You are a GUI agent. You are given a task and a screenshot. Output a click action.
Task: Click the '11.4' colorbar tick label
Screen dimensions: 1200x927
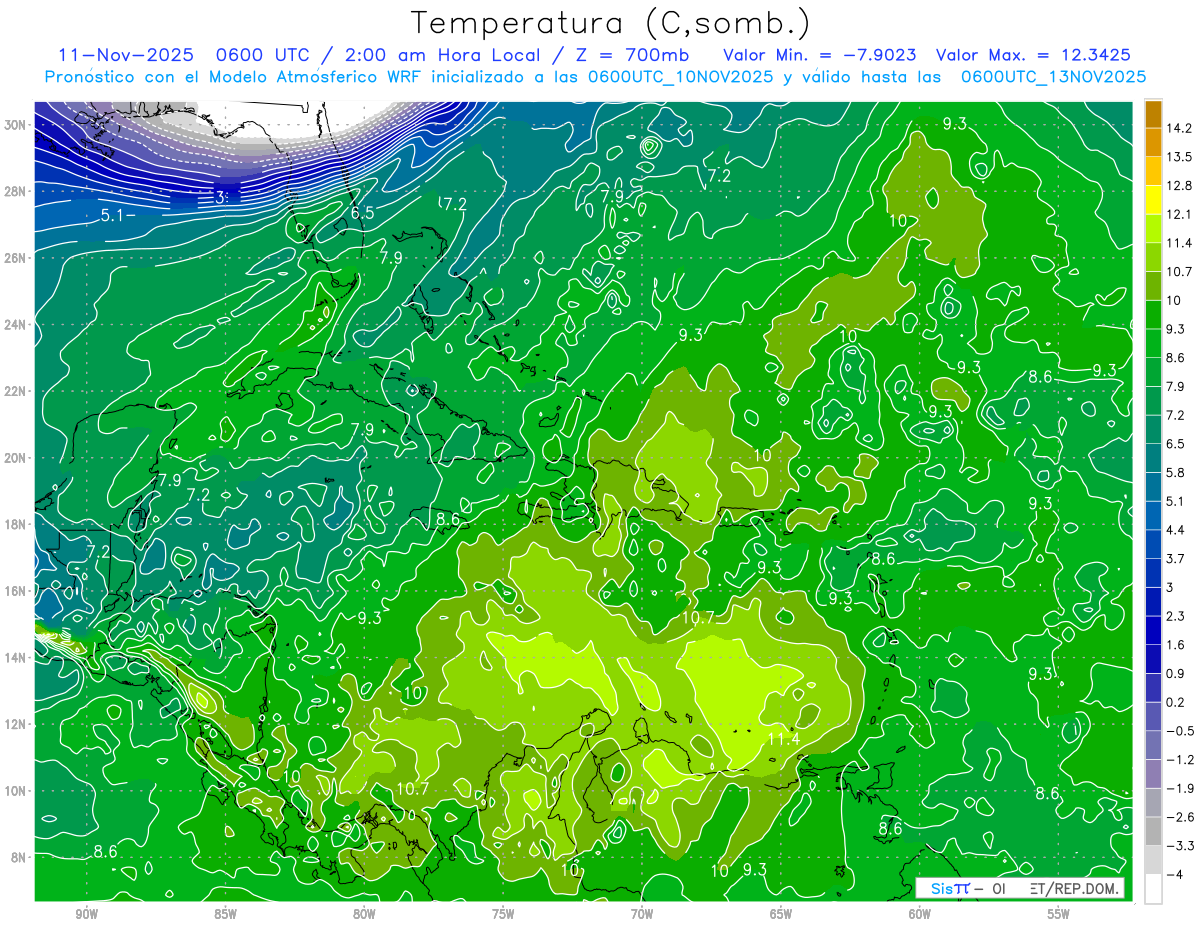pyautogui.click(x=1180, y=243)
